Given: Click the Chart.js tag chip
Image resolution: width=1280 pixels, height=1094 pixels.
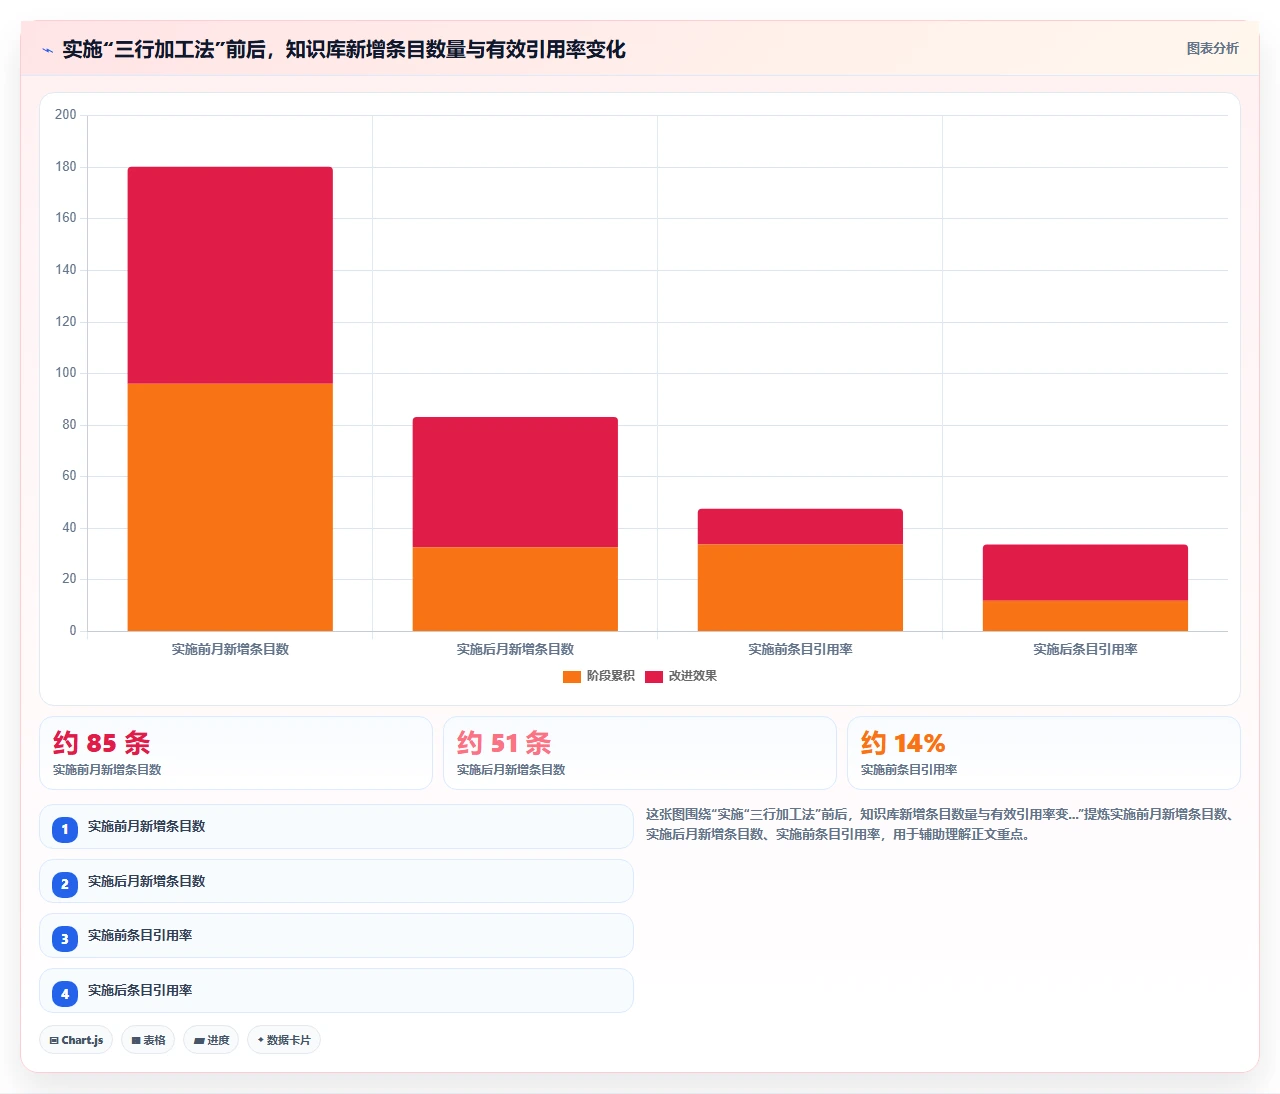Looking at the screenshot, I should 76,1040.
